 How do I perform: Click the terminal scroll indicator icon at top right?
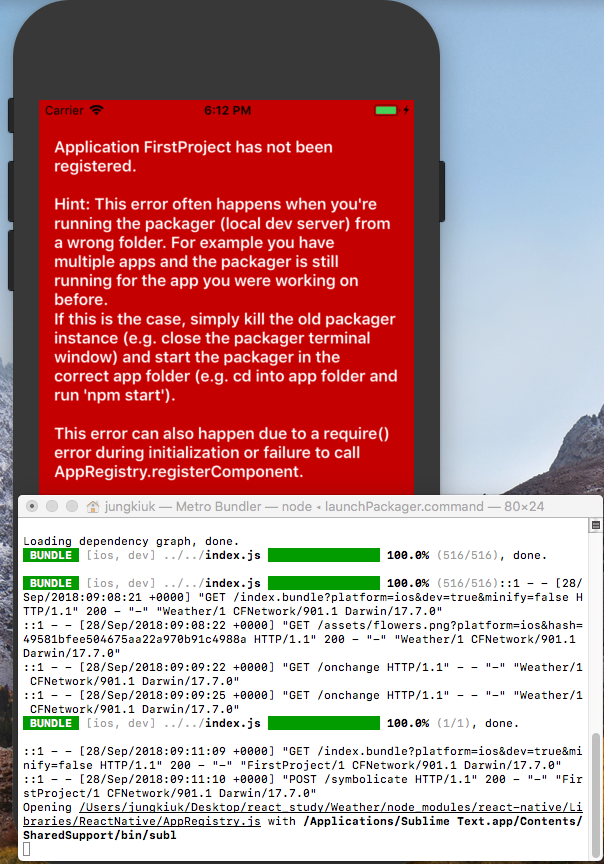click(x=596, y=525)
